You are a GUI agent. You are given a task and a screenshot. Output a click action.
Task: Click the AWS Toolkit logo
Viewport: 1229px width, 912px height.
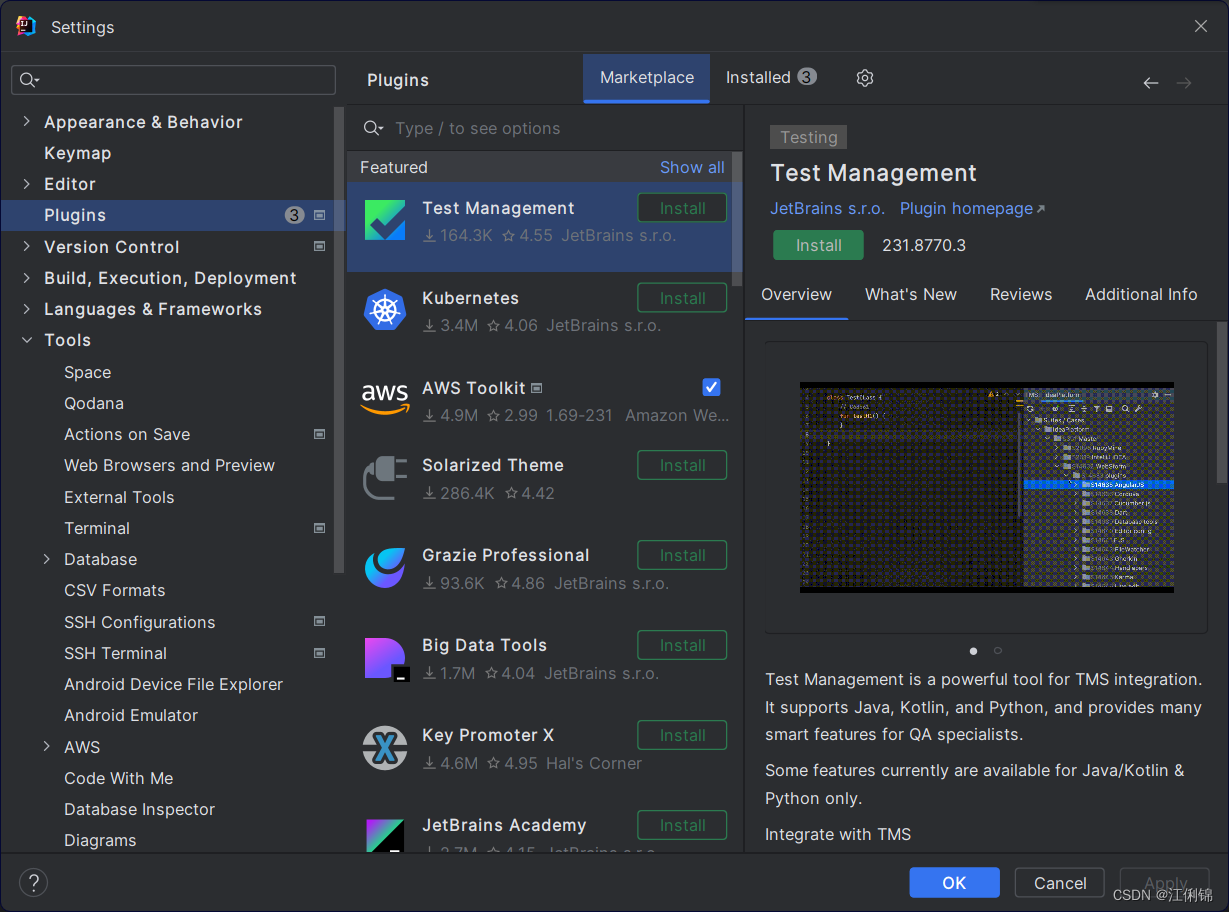click(385, 398)
